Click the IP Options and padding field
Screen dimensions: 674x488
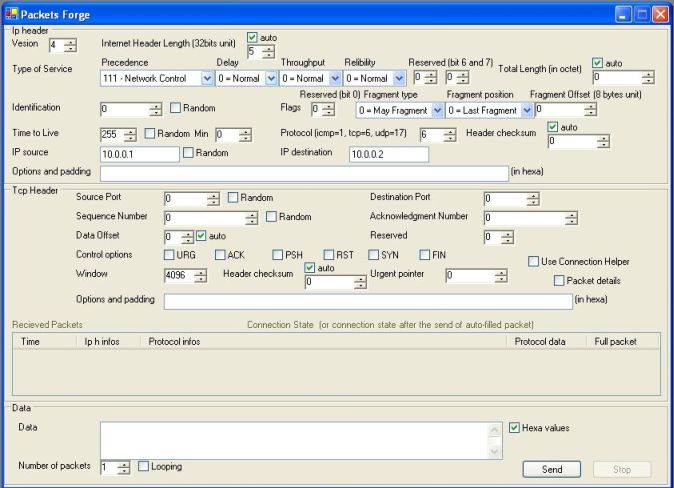point(304,173)
